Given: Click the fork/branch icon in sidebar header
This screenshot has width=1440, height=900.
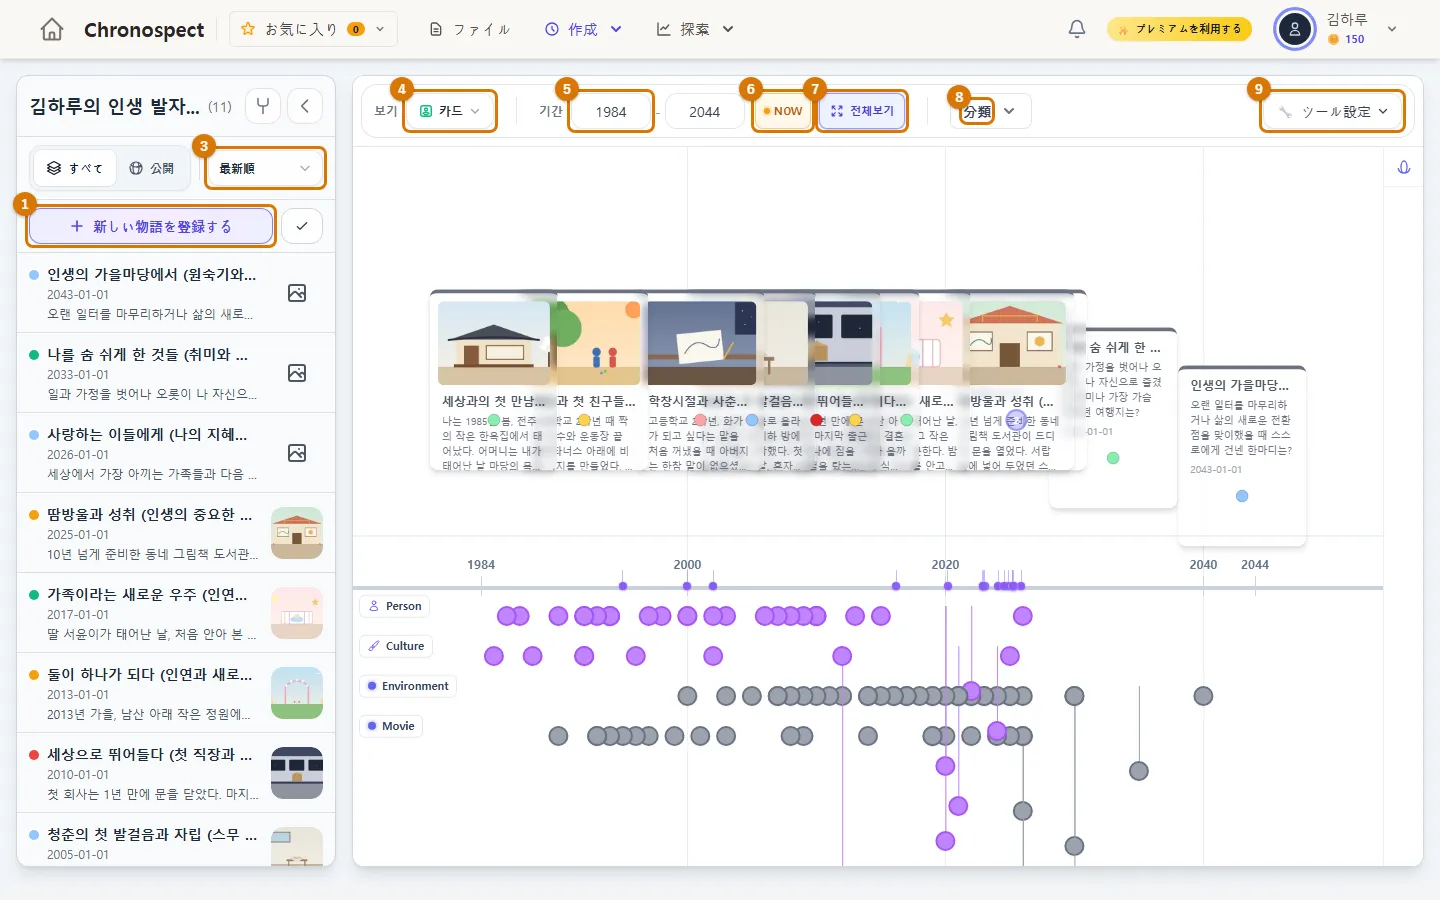Looking at the screenshot, I should tap(263, 106).
